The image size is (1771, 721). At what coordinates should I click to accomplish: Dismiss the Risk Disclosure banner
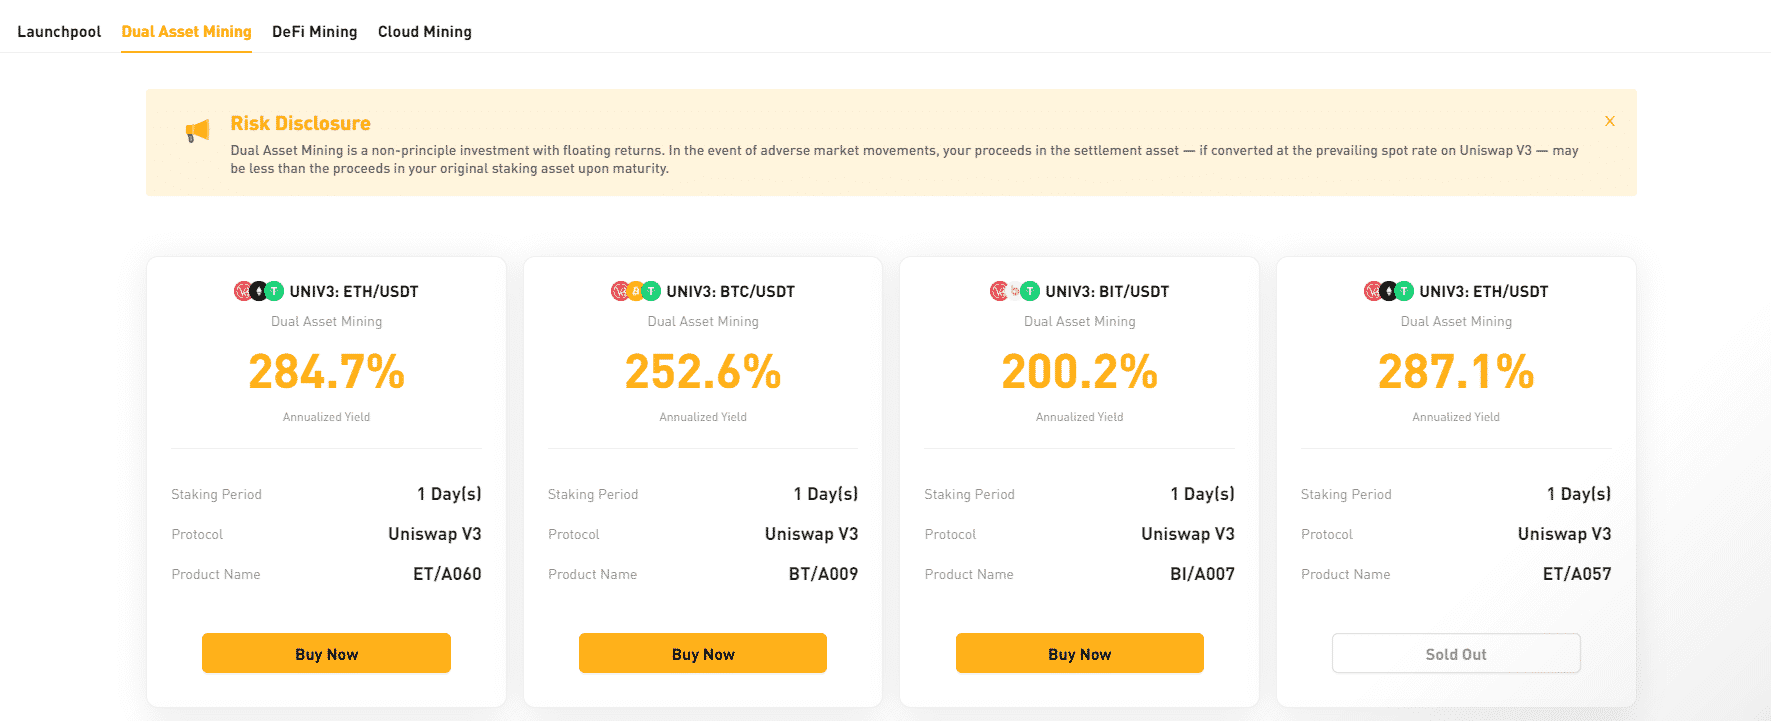click(1610, 121)
